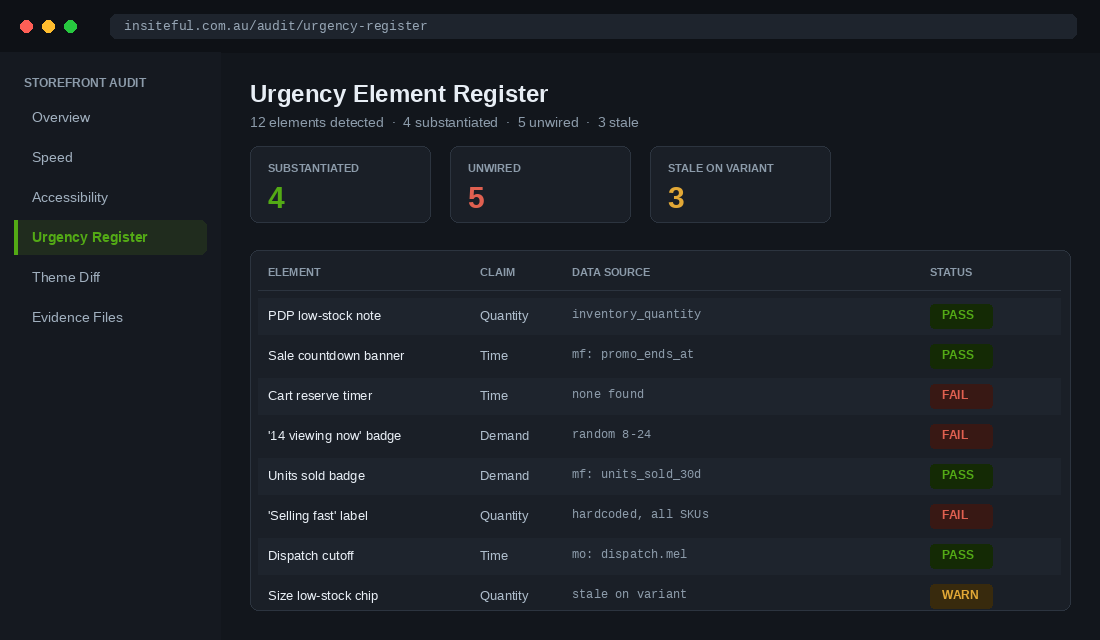The width and height of the screenshot is (1100, 640).
Task: Select the 'Selling fast' label row
Action: point(659,516)
